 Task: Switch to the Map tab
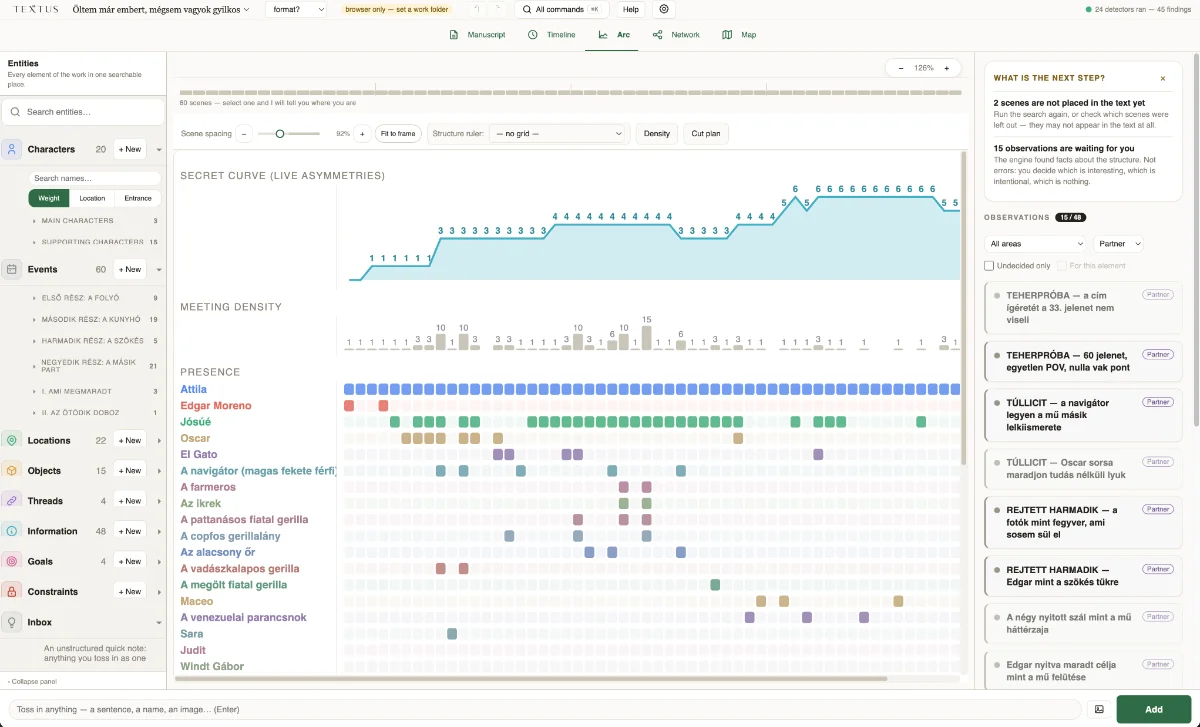pos(739,35)
